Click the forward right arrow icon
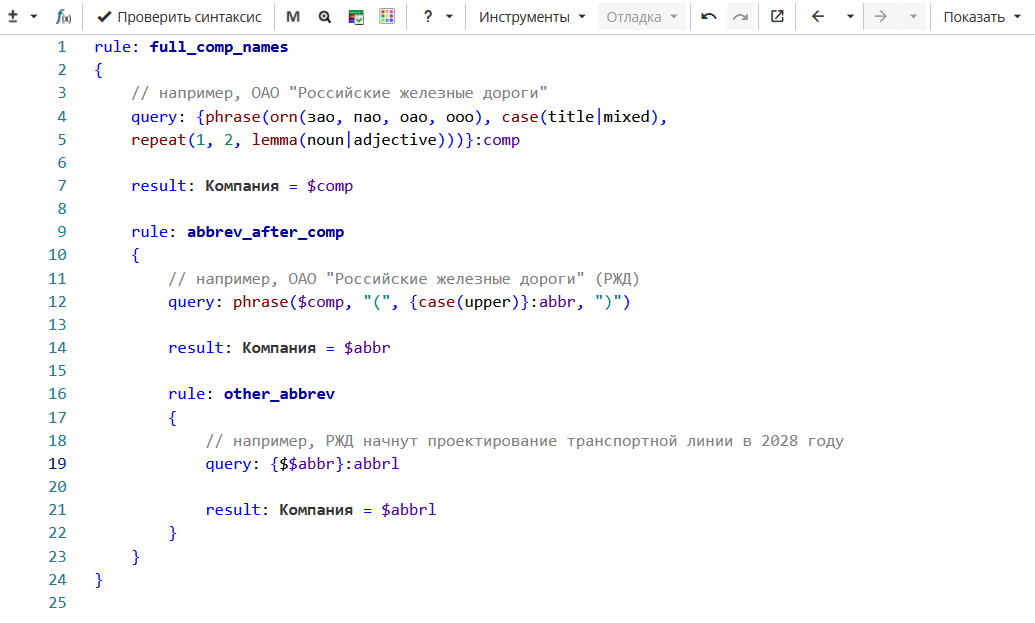The image size is (1035, 623). click(x=881, y=17)
